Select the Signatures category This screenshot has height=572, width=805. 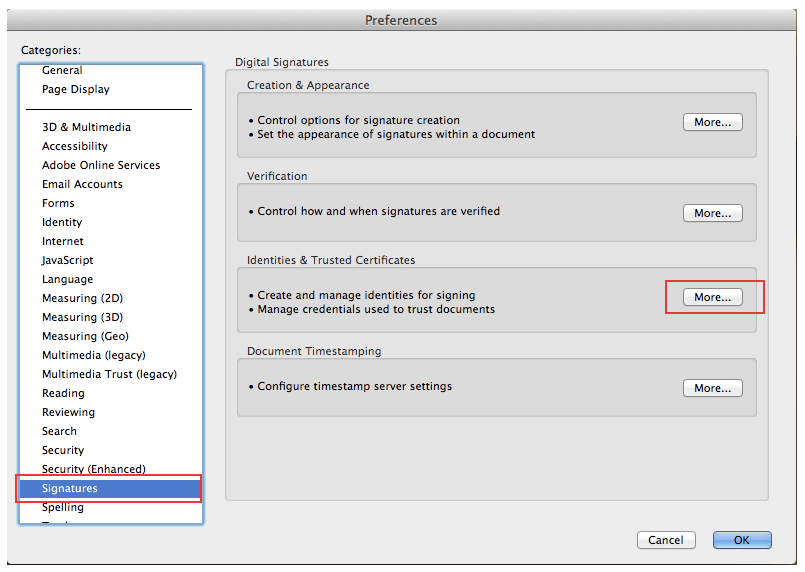click(x=70, y=489)
